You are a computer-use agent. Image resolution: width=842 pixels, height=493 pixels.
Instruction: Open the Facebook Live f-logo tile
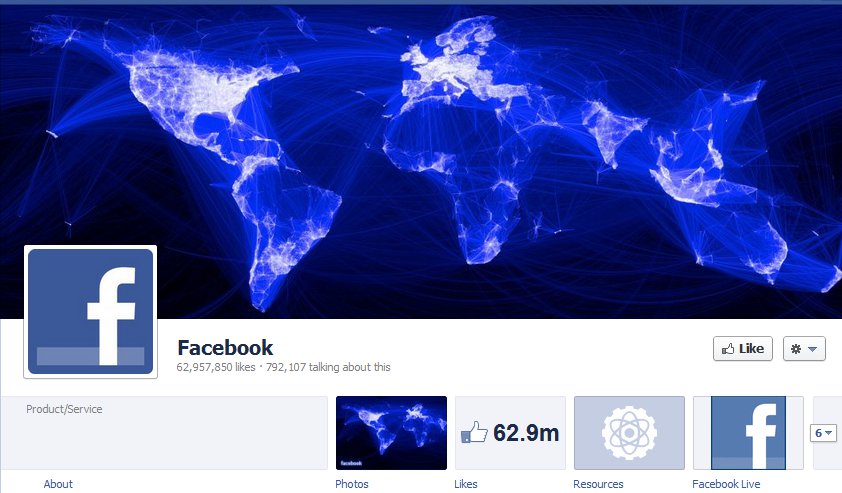tap(748, 433)
